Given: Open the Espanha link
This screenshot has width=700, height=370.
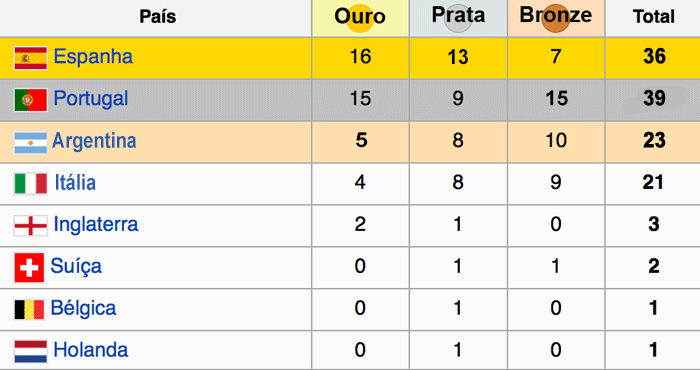Looking at the screenshot, I should [93, 57].
